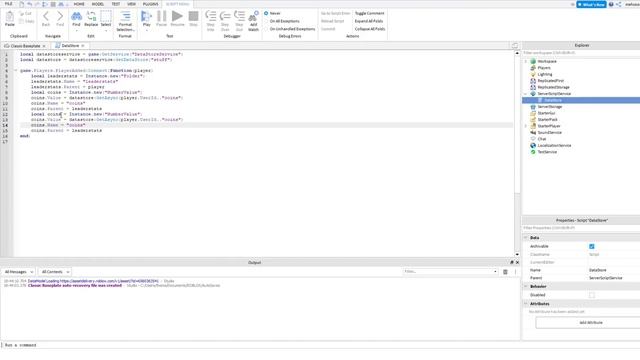
Task: Click the Toggle Comment action
Action: [x=369, y=13]
